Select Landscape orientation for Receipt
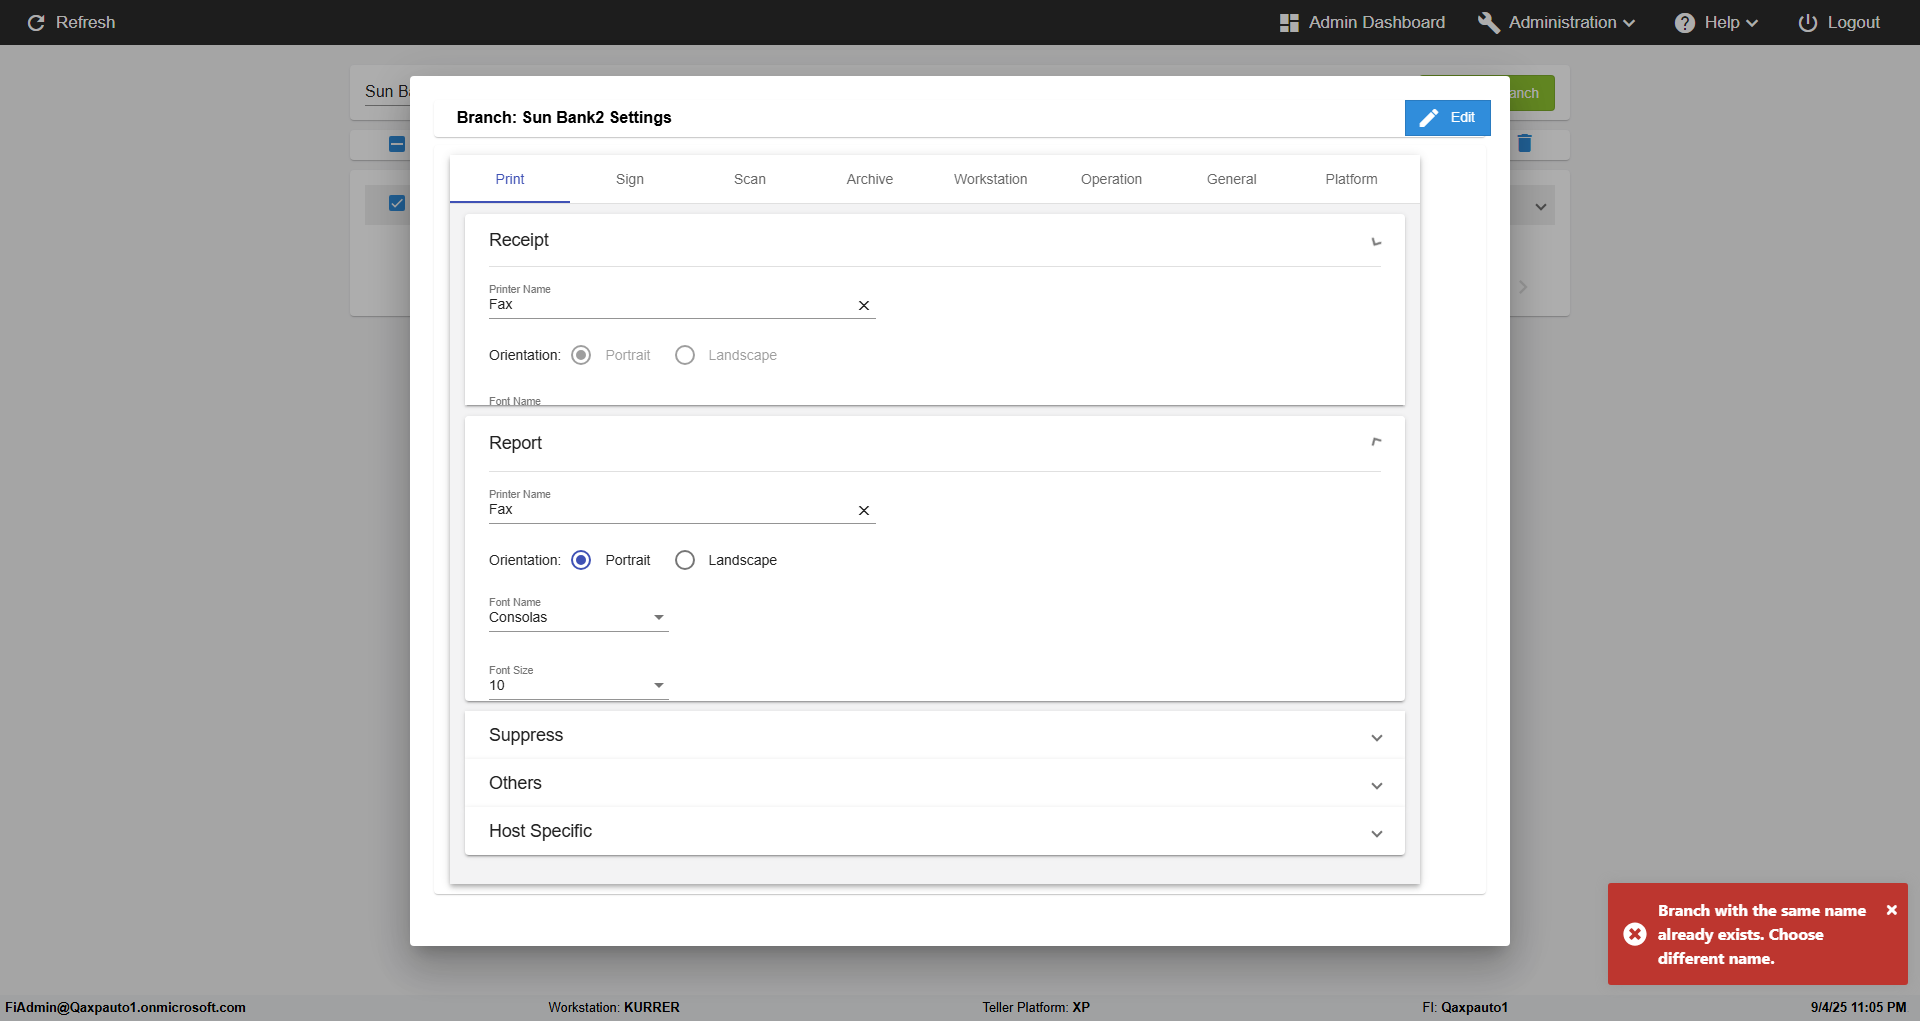 (685, 355)
